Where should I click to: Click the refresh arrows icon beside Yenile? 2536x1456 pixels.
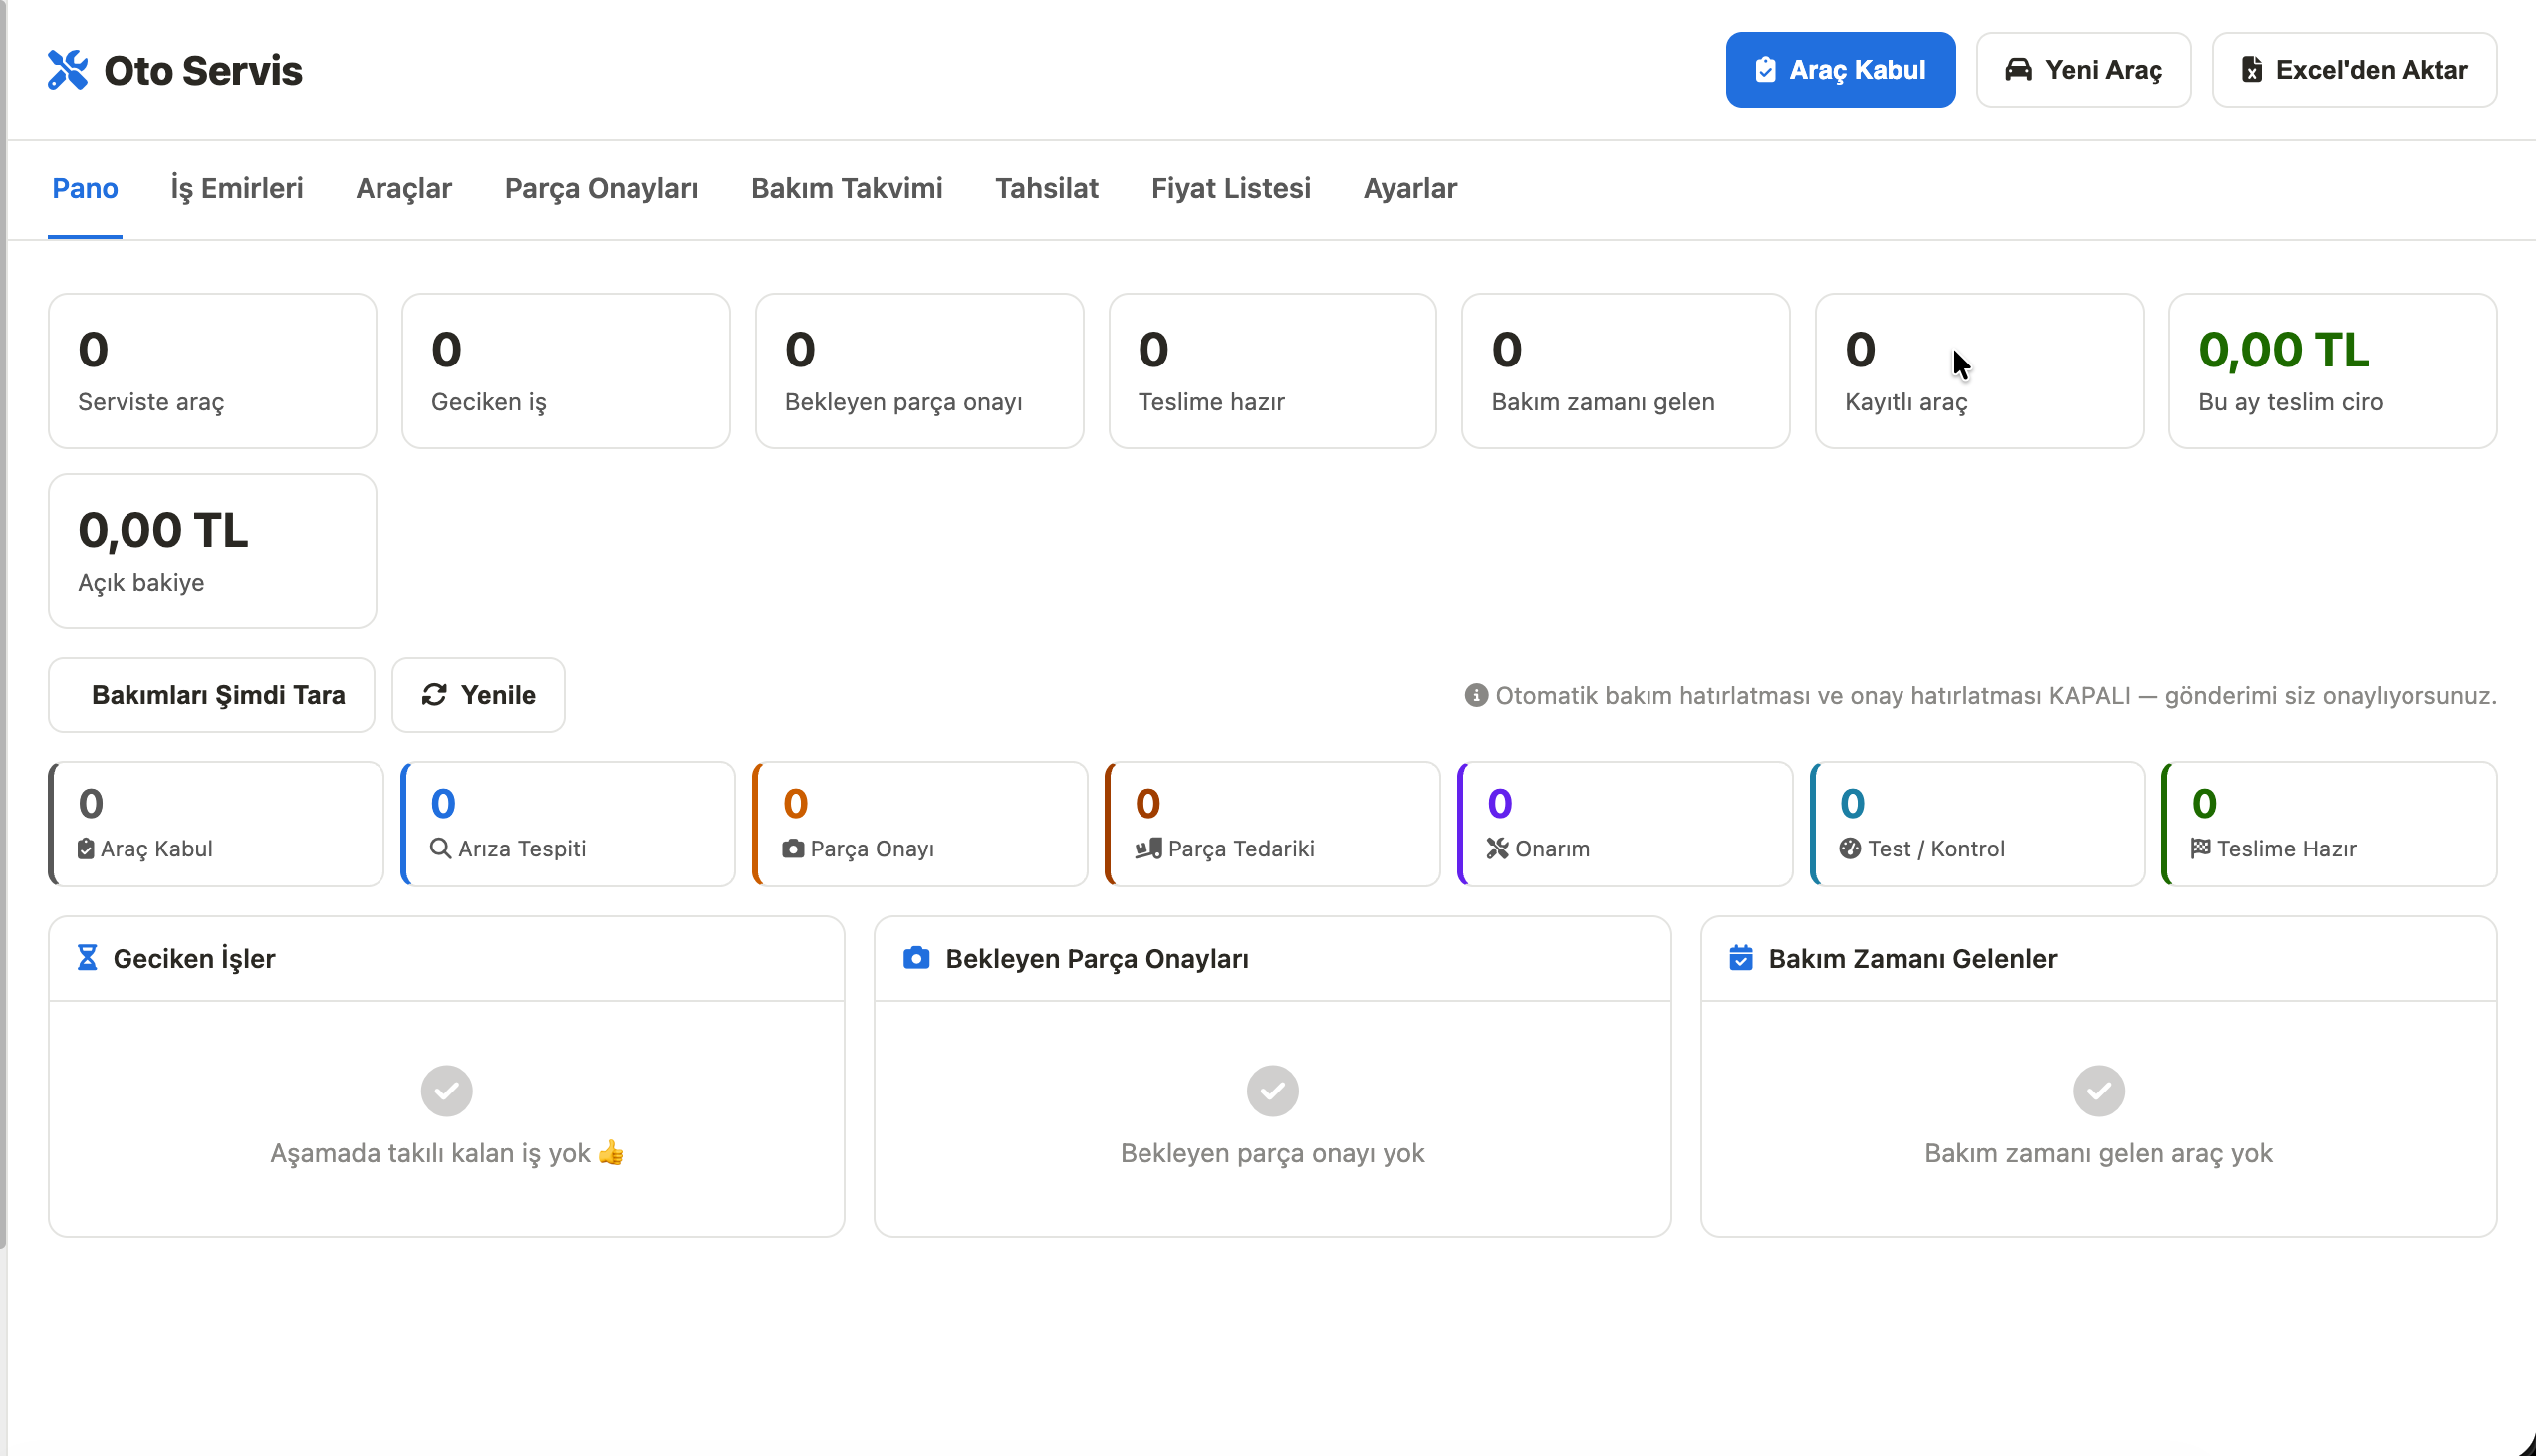tap(434, 695)
